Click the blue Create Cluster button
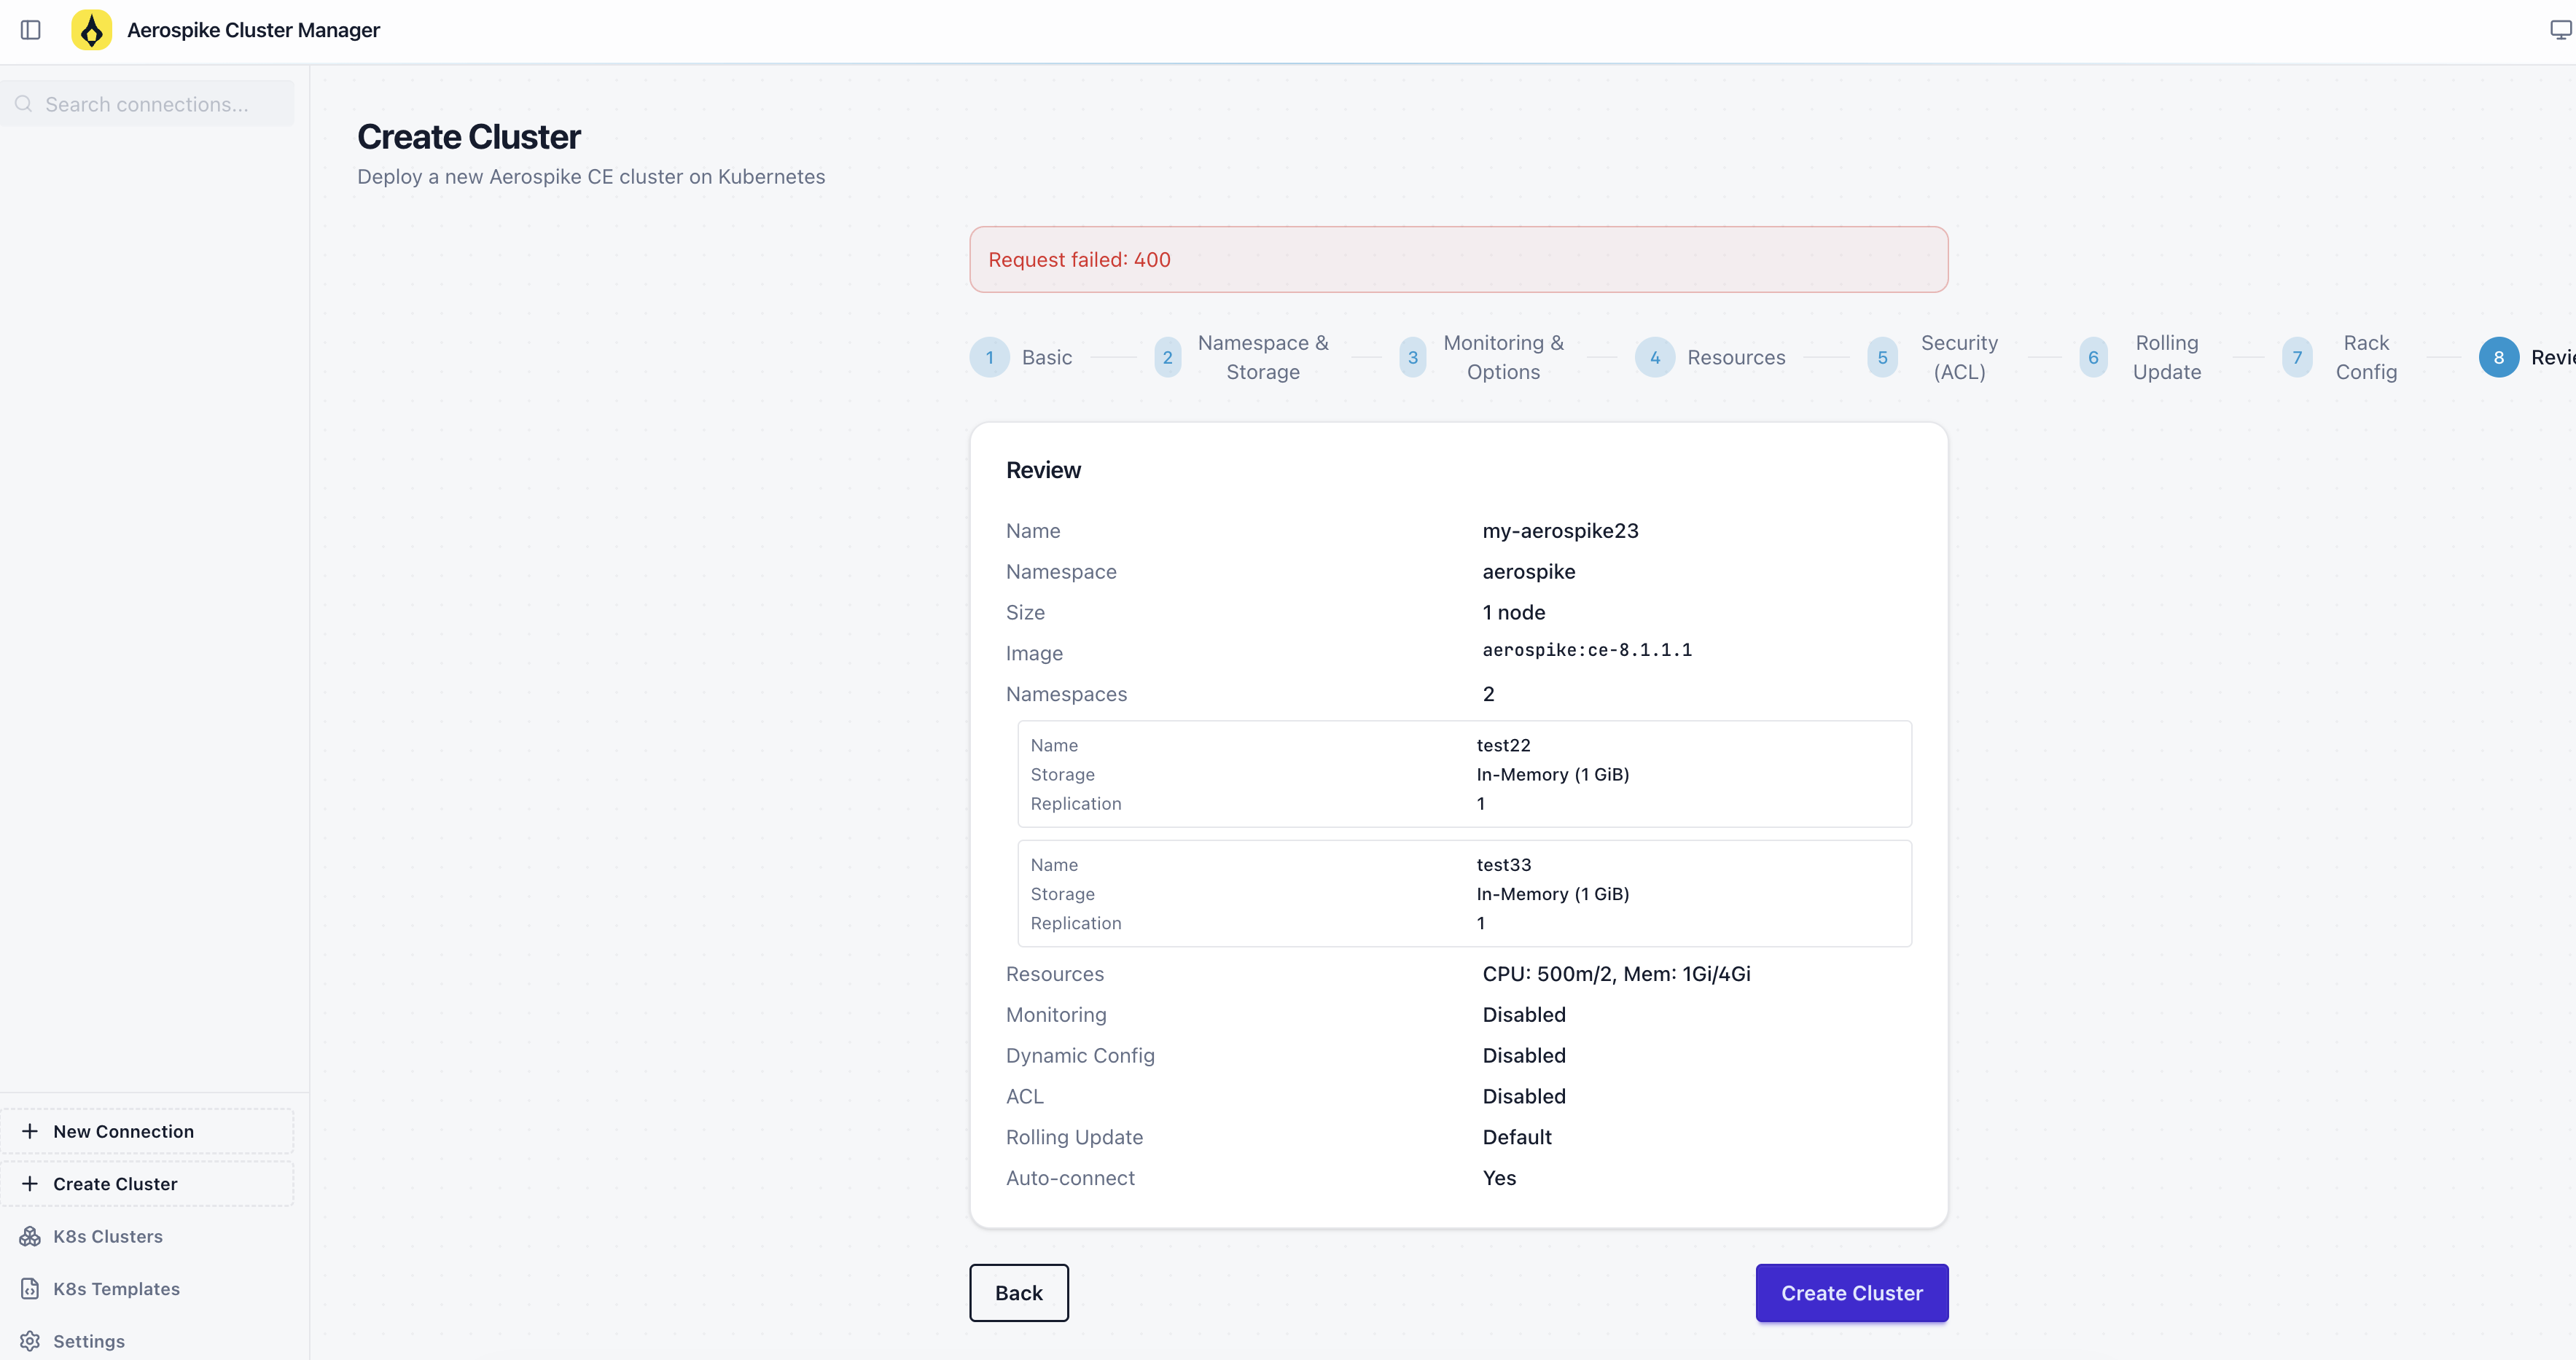The height and width of the screenshot is (1360, 2576). (x=1851, y=1293)
